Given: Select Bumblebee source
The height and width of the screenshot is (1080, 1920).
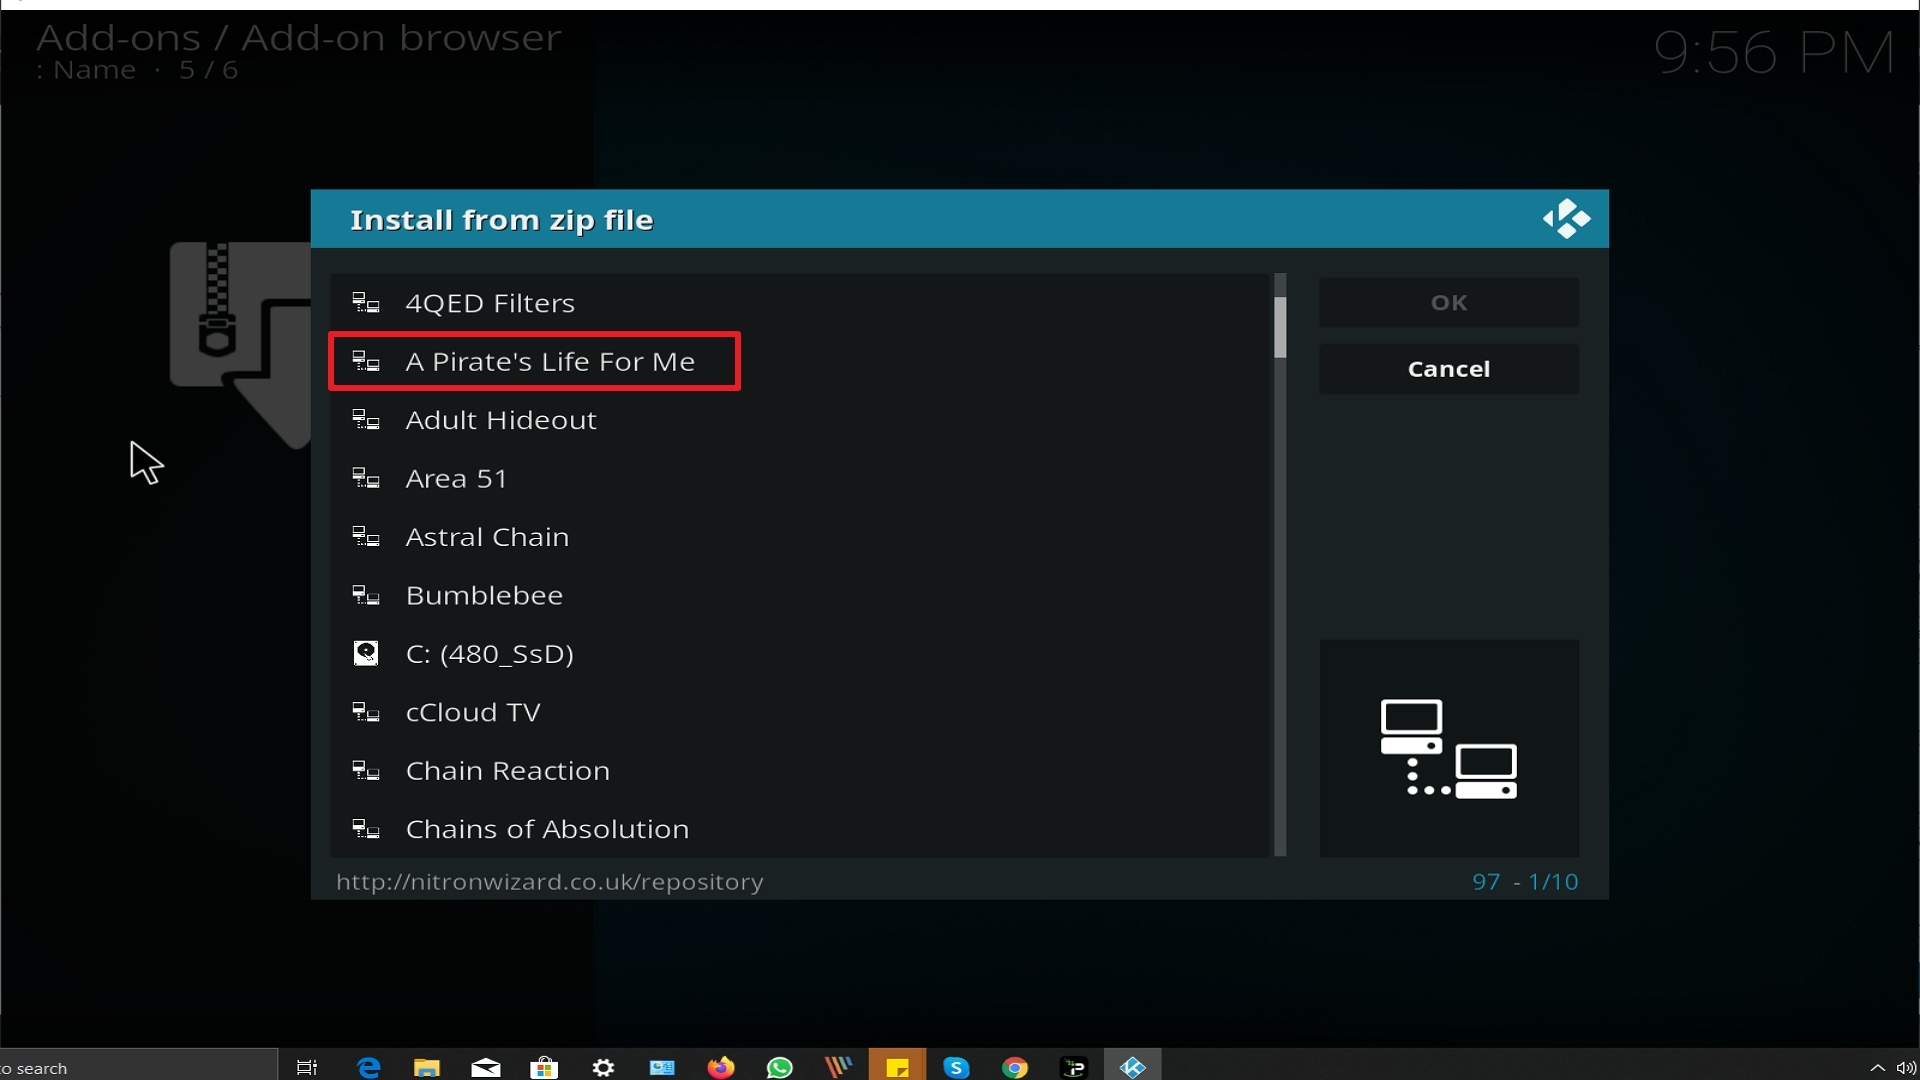Looking at the screenshot, I should 800,595.
